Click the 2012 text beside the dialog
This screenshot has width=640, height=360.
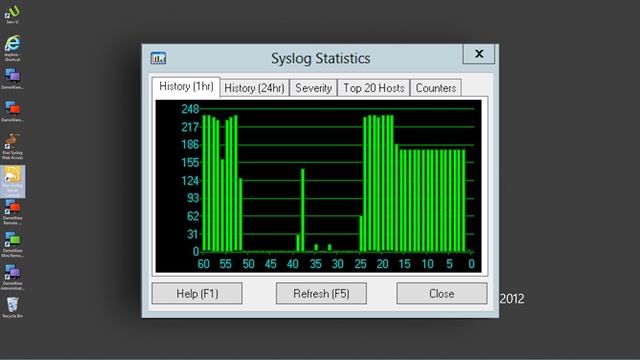click(512, 299)
